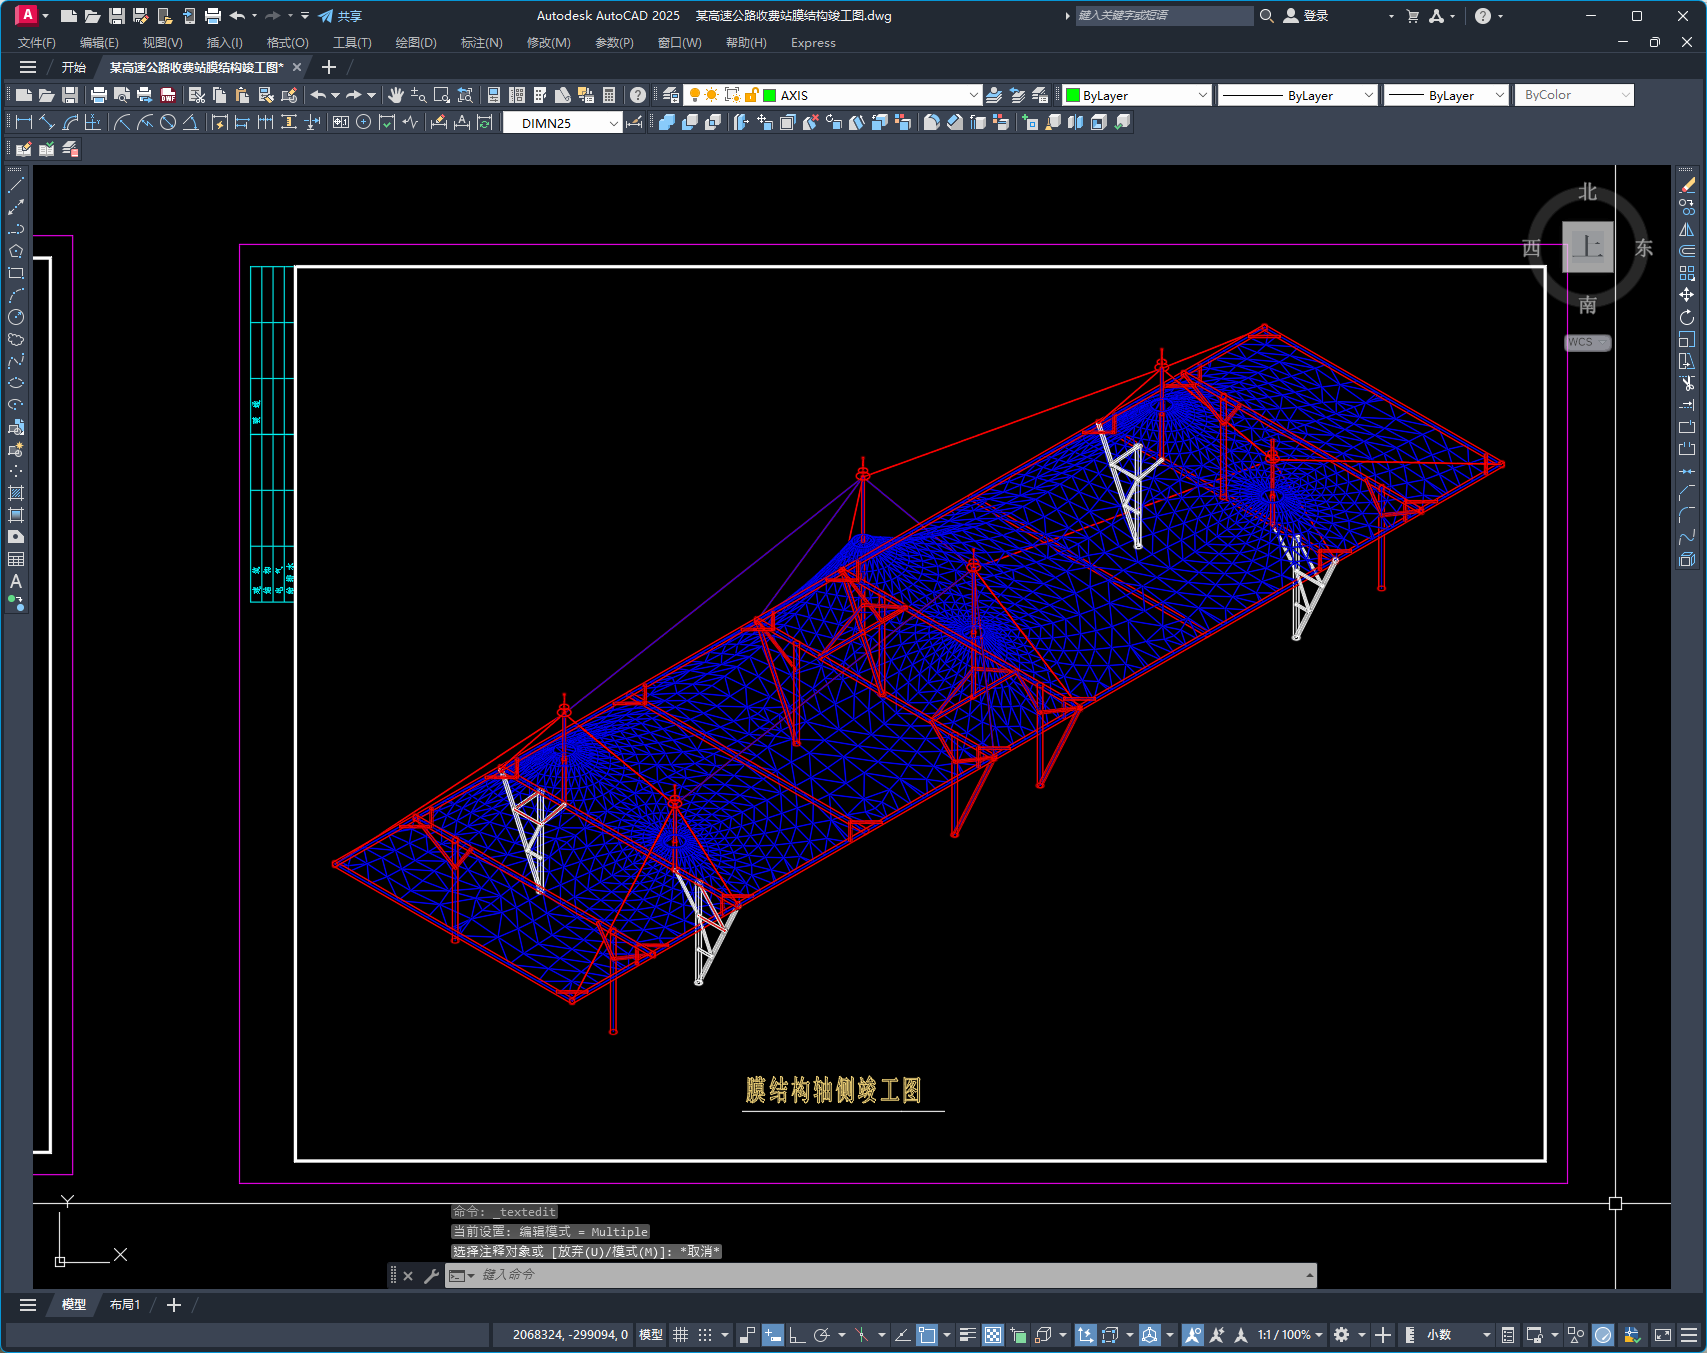1707x1353 pixels.
Task: Start the Hatch tool
Action: coord(16,493)
